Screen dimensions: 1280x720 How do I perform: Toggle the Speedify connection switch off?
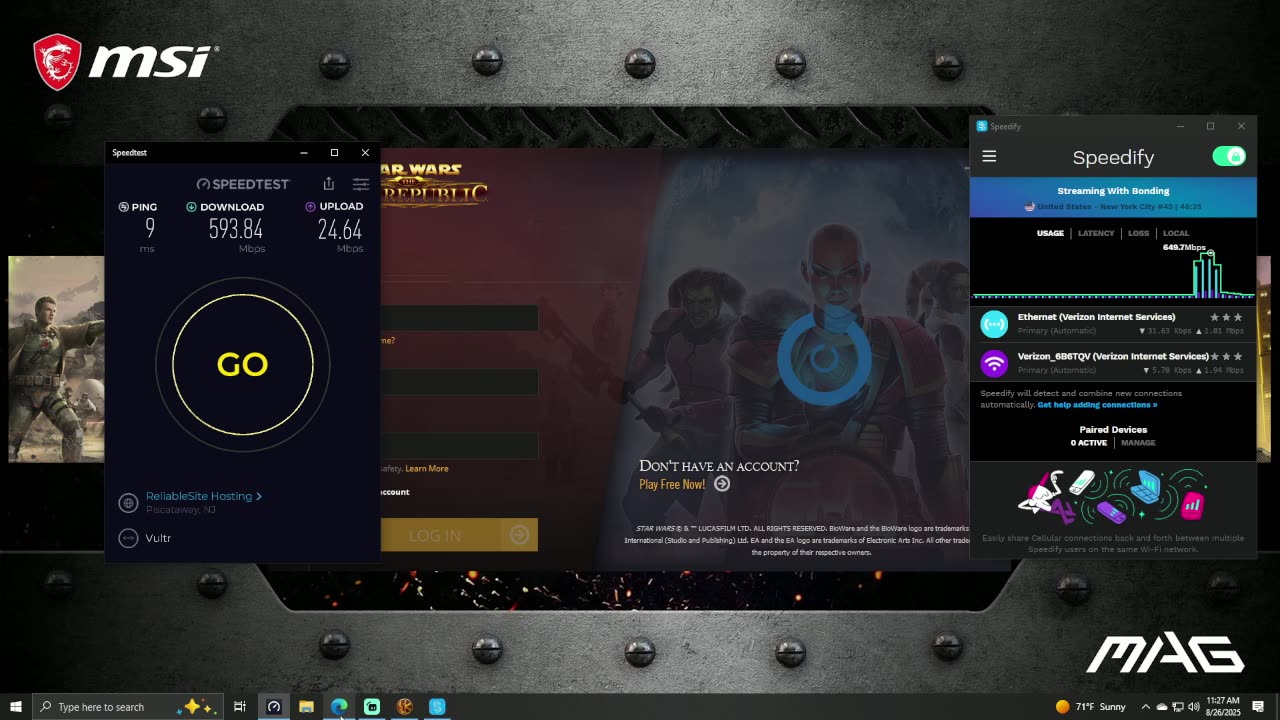click(1228, 157)
